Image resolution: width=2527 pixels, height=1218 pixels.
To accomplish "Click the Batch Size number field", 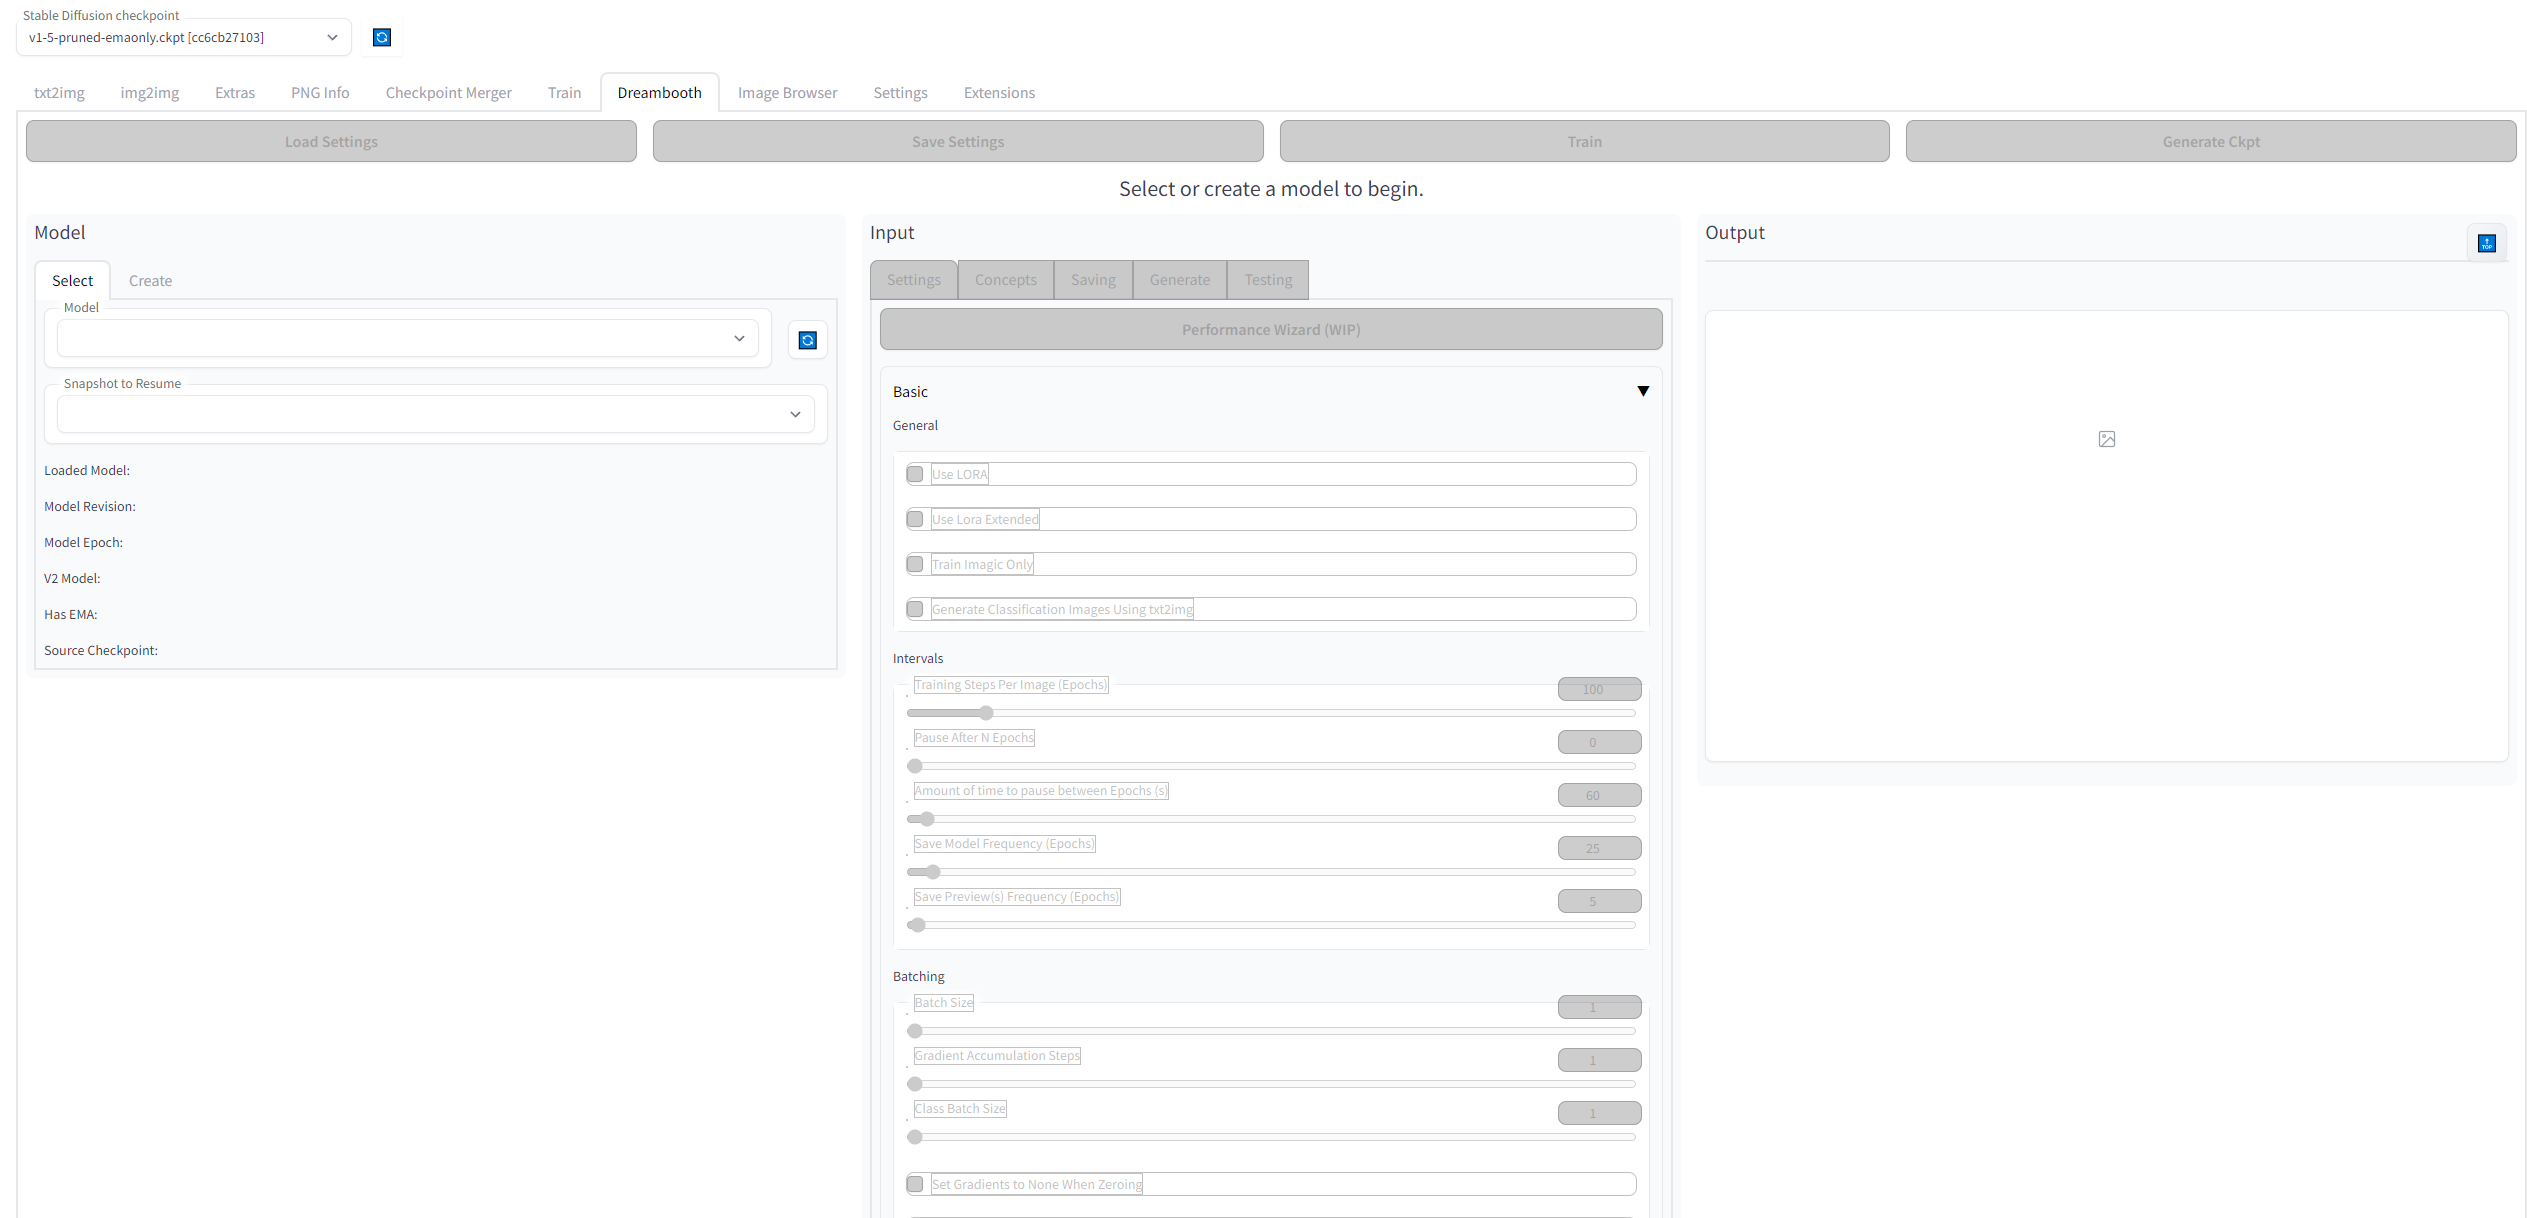I will [x=1598, y=1007].
